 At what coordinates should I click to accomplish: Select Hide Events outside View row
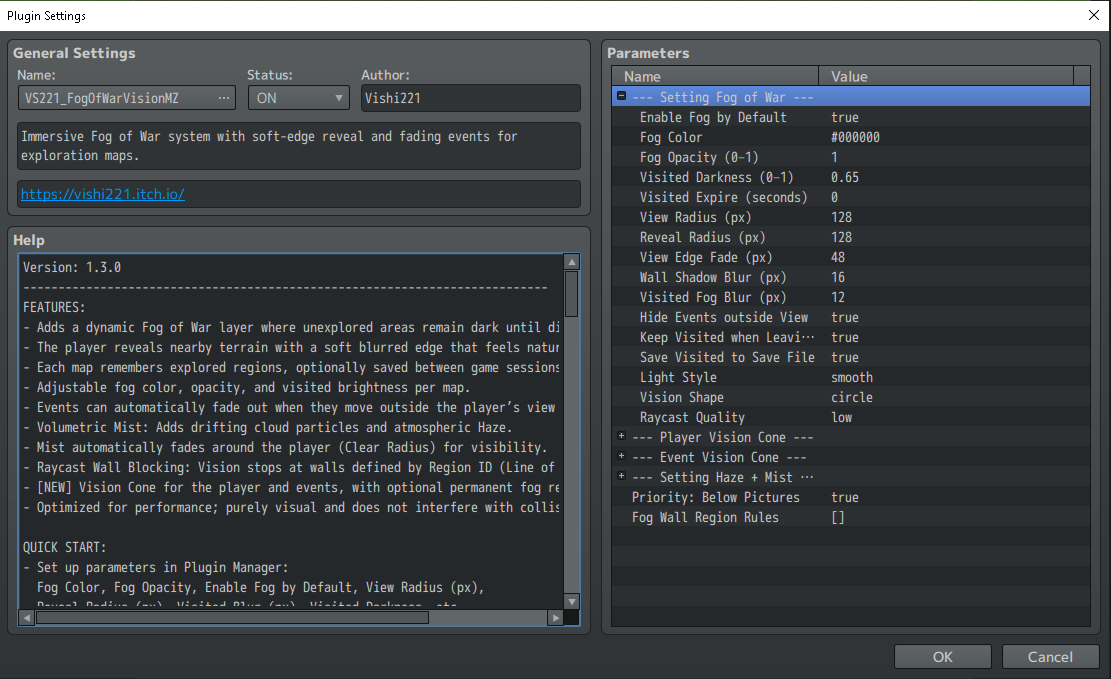(x=850, y=317)
